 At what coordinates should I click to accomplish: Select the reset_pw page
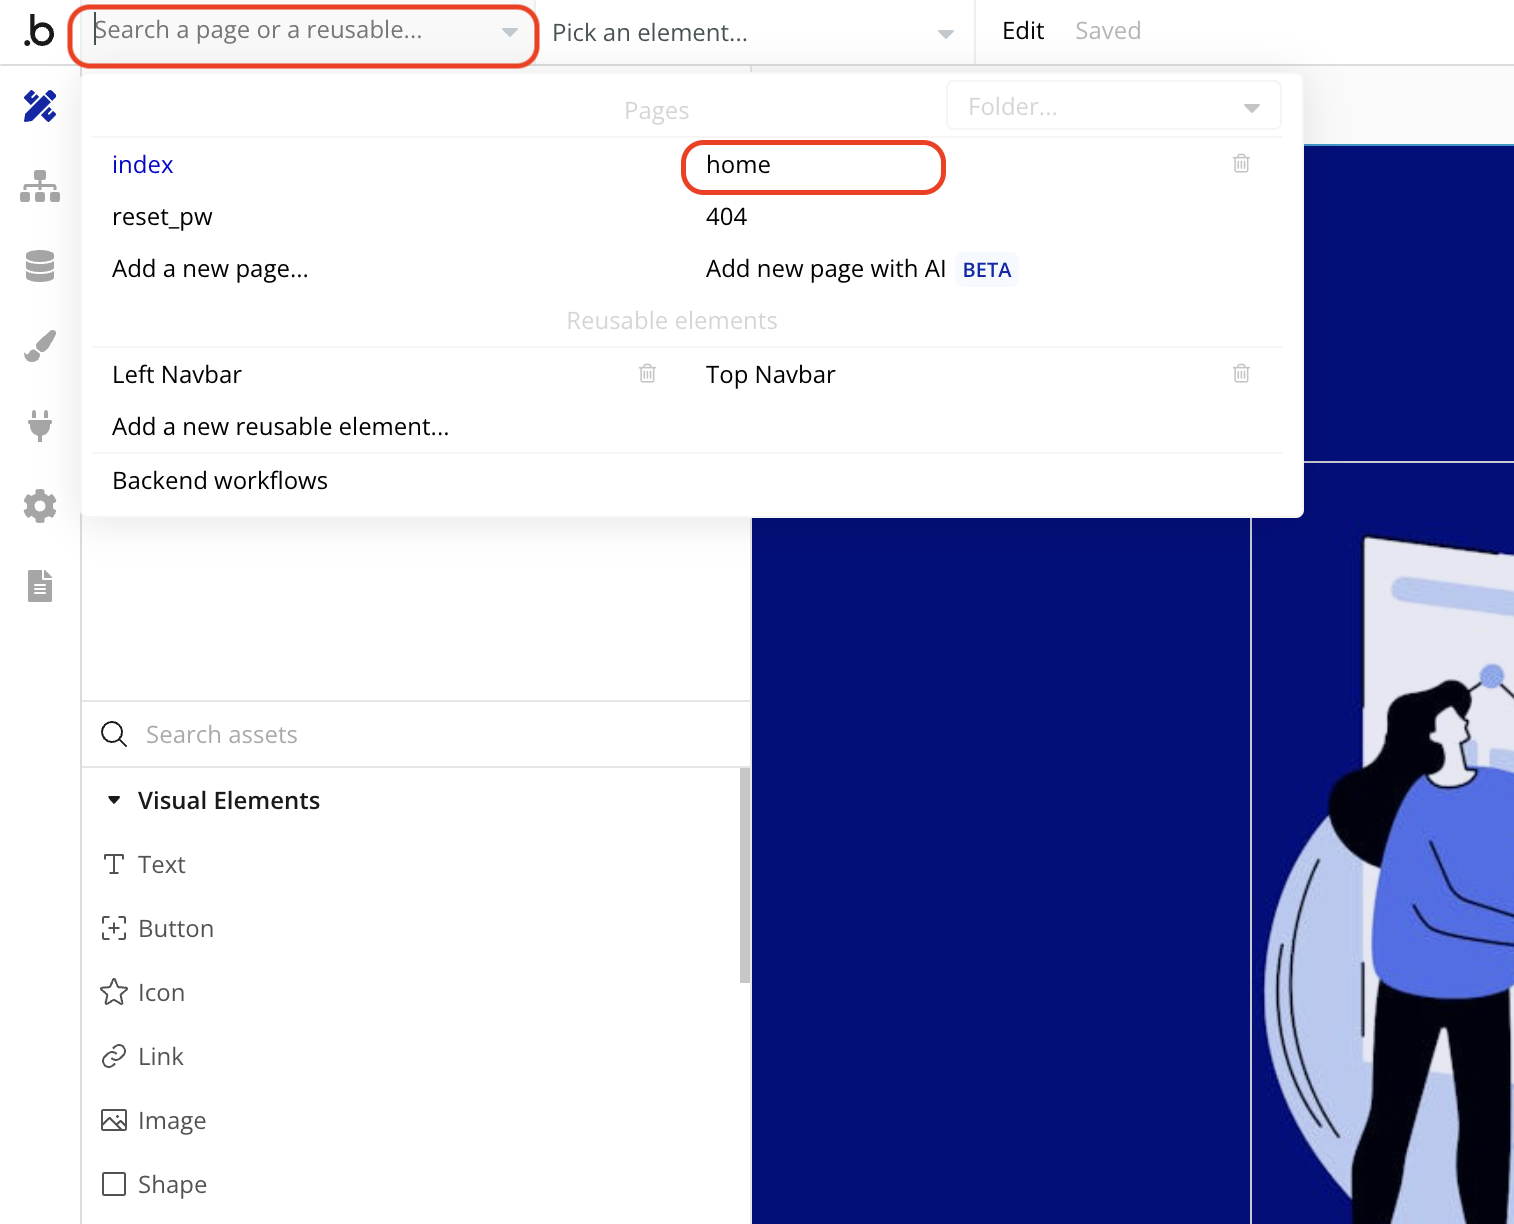(162, 217)
